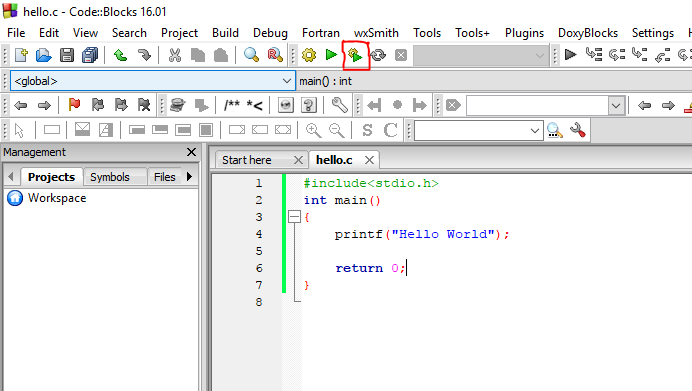Click the printf line in the editor

422,234
